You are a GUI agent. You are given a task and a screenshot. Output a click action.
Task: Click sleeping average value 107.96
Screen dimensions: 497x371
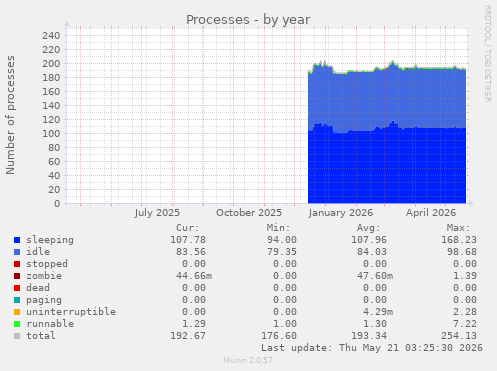pyautogui.click(x=369, y=240)
